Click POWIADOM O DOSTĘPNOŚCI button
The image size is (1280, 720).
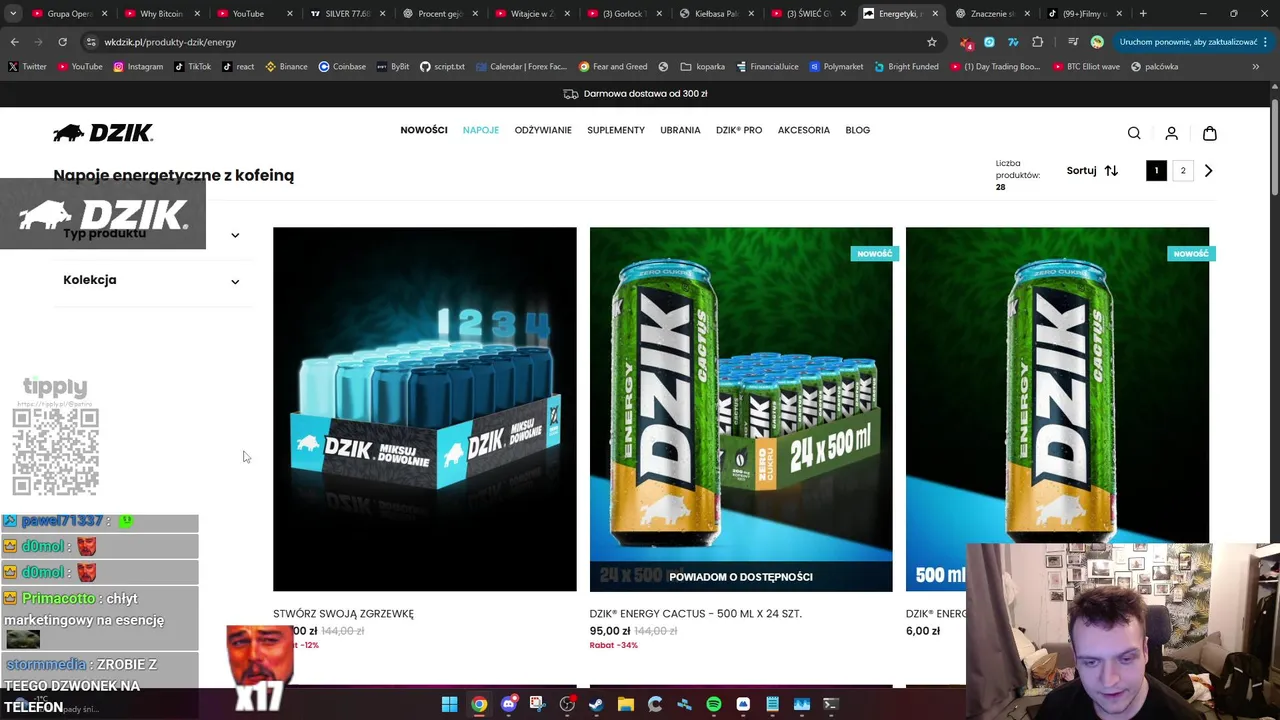[x=741, y=577]
